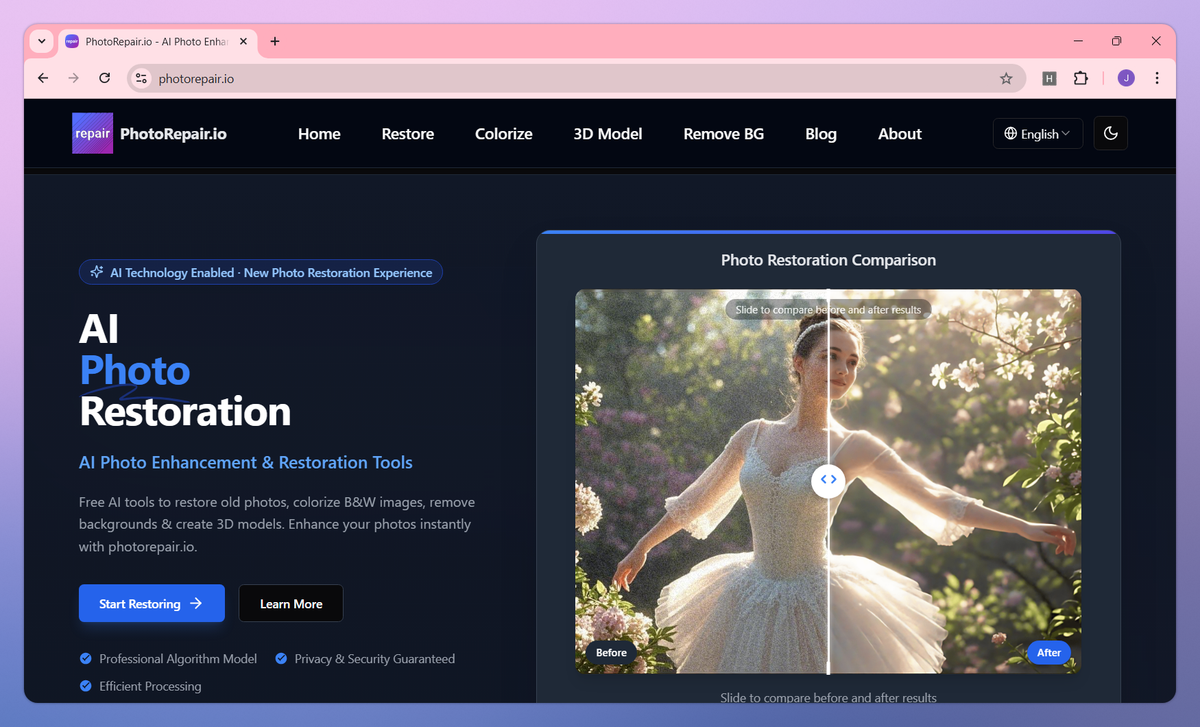The image size is (1200, 727).
Task: Open the H extension icon
Action: pos(1049,78)
